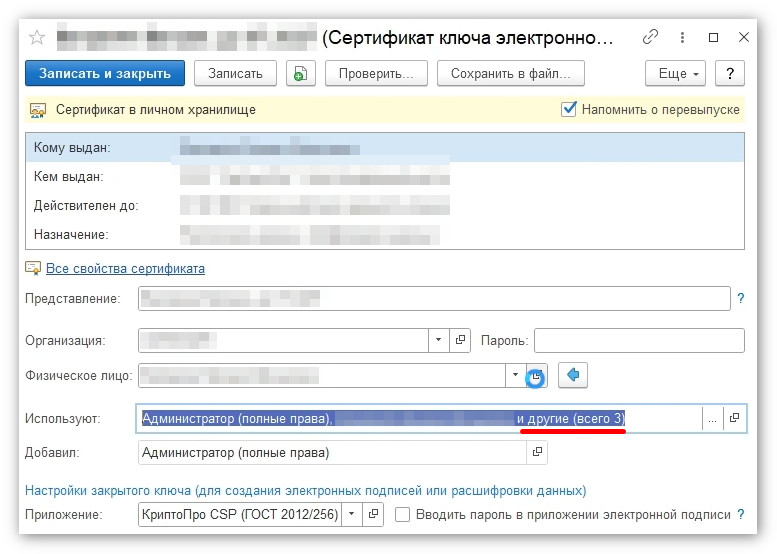The height and width of the screenshot is (554, 777).
Task: Click the Записать и закрыть button
Action: click(105, 73)
